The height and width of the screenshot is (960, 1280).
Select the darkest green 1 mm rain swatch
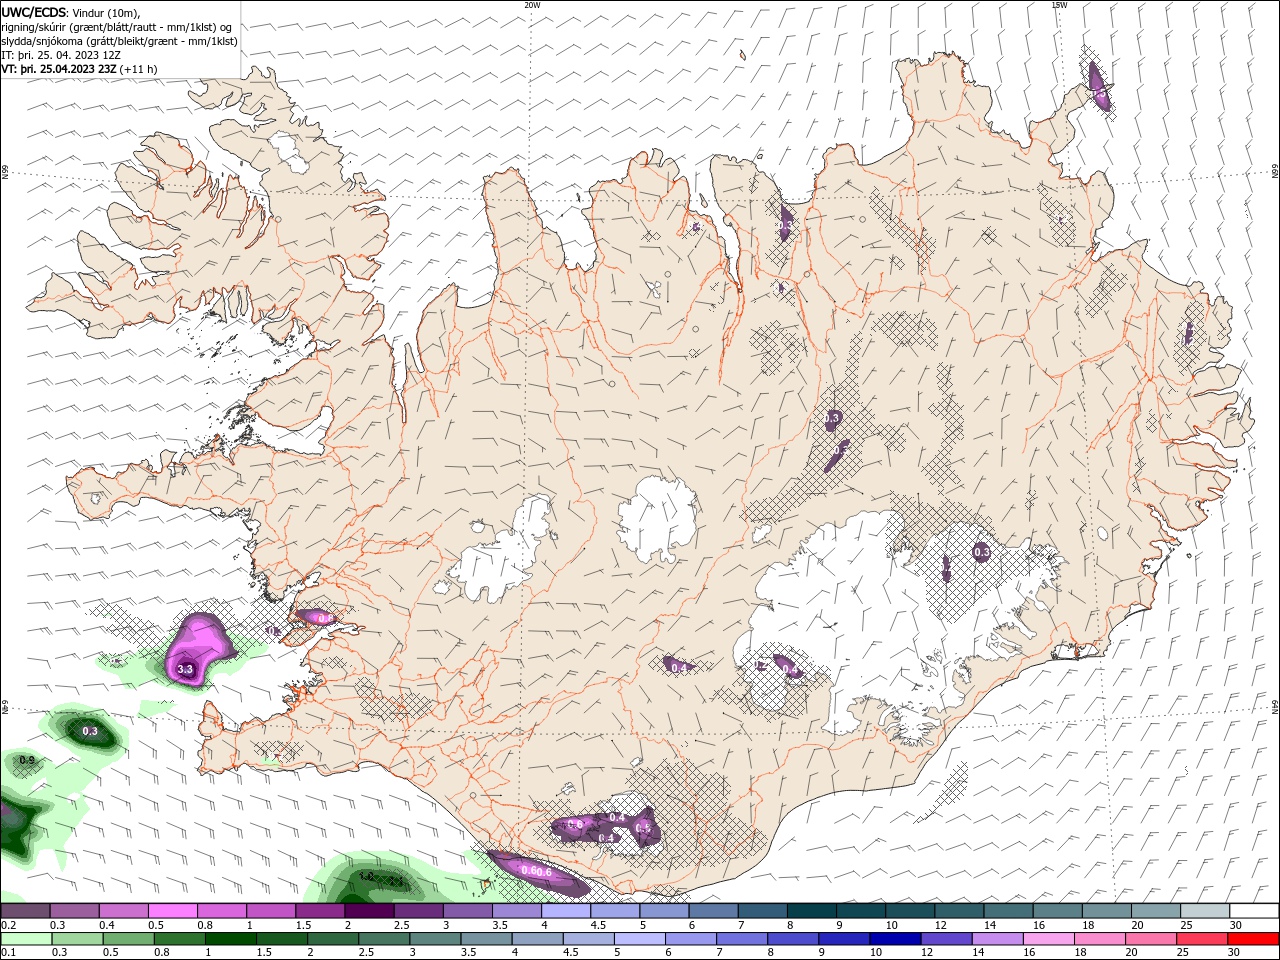click(230, 939)
